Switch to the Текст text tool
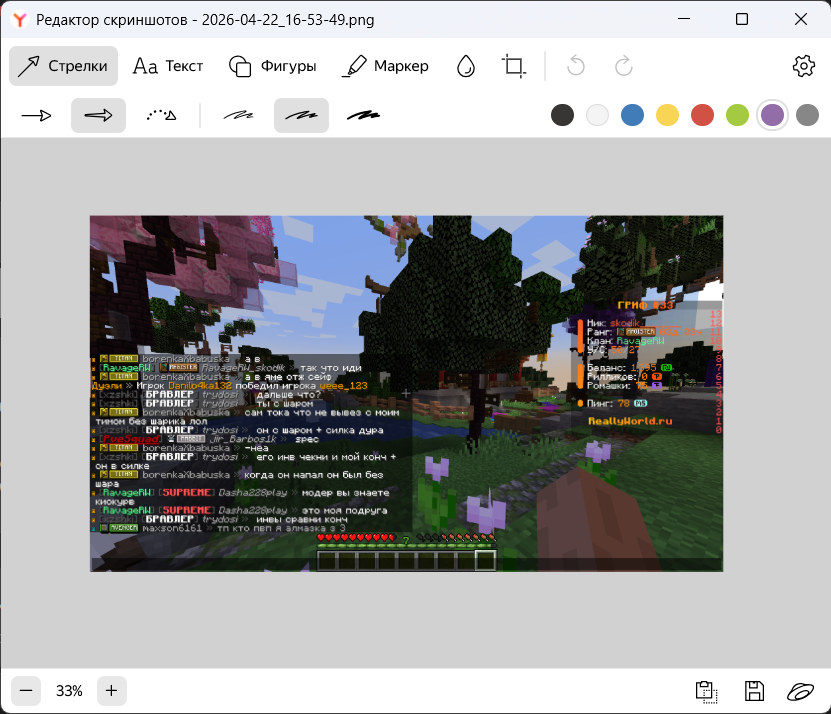Image resolution: width=831 pixels, height=714 pixels. (x=168, y=66)
